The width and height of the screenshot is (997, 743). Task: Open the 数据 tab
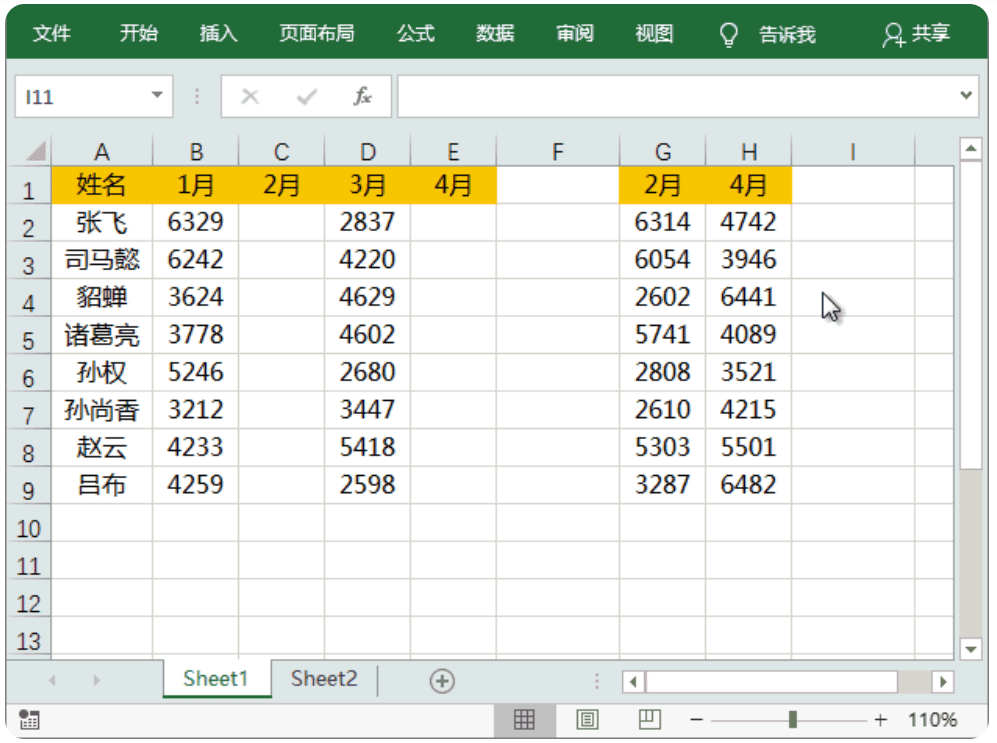(495, 33)
